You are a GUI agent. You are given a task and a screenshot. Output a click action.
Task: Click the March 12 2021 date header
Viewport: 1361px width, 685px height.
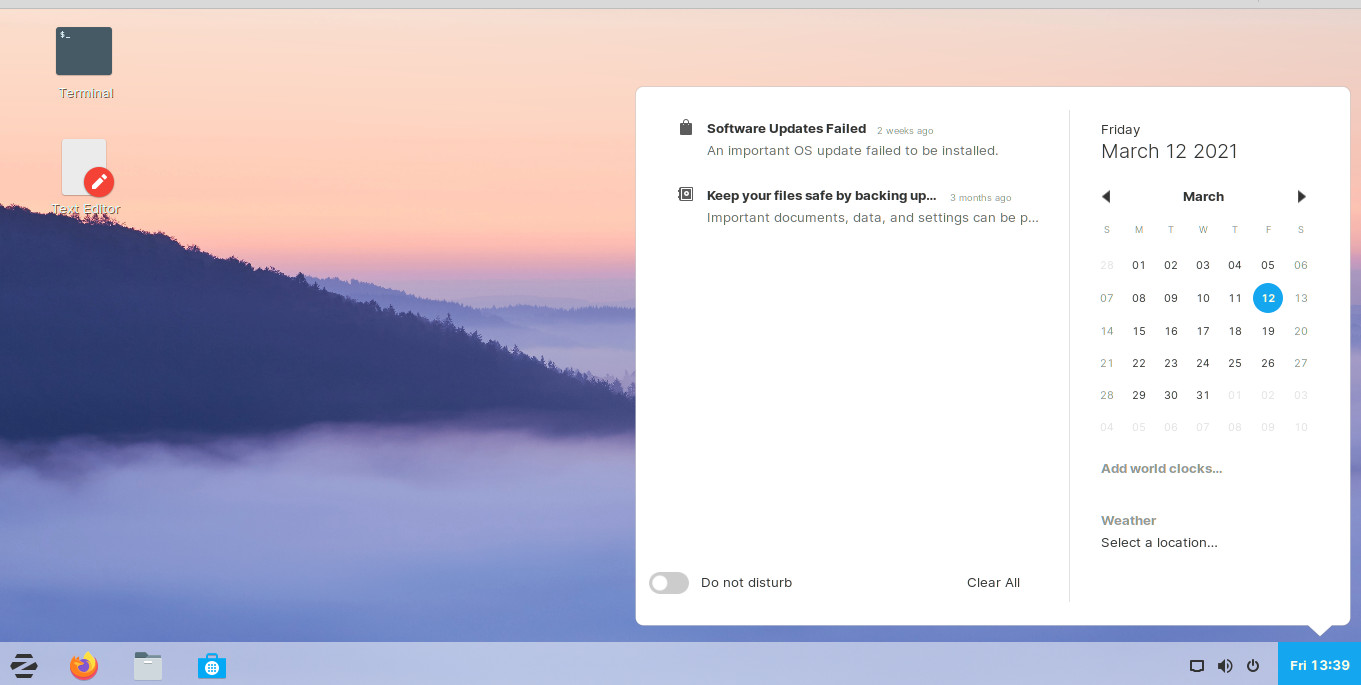click(1169, 151)
